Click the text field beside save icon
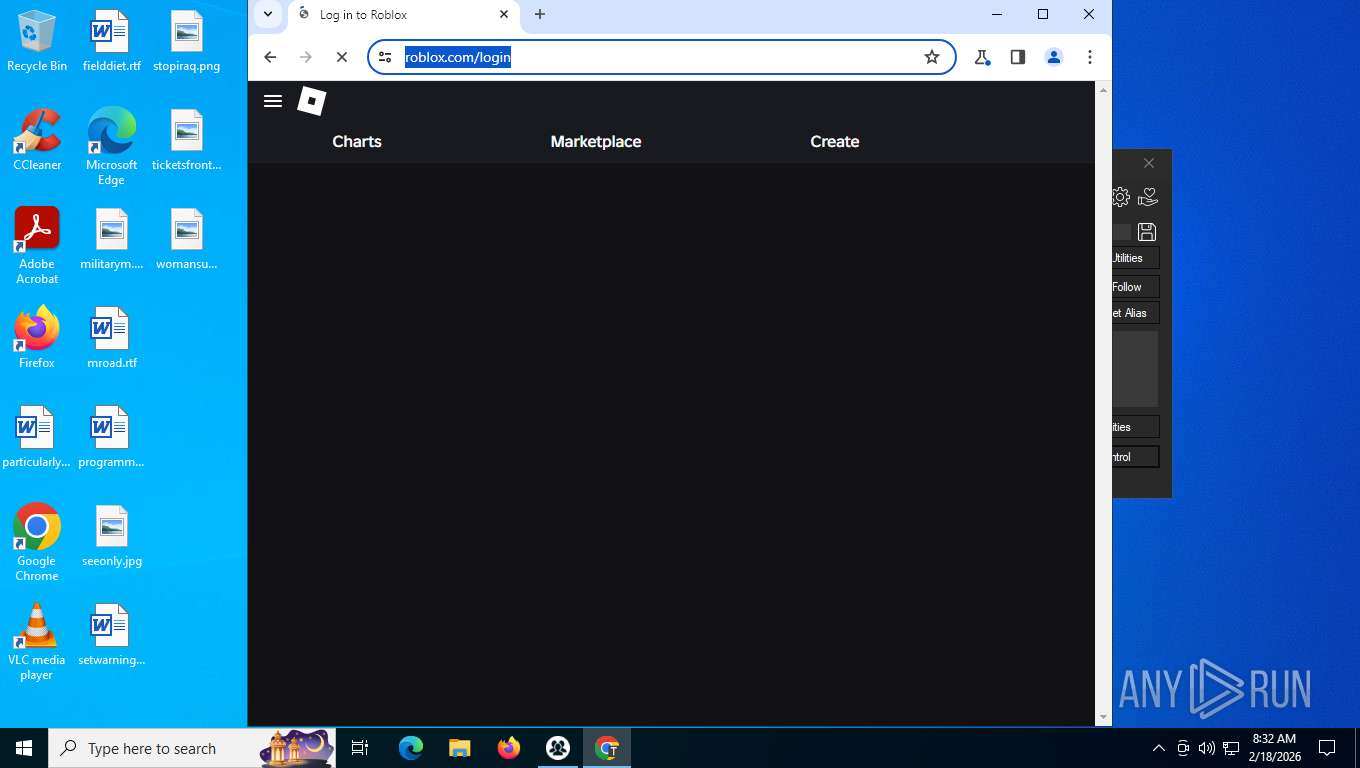This screenshot has width=1360, height=768. click(x=1122, y=232)
